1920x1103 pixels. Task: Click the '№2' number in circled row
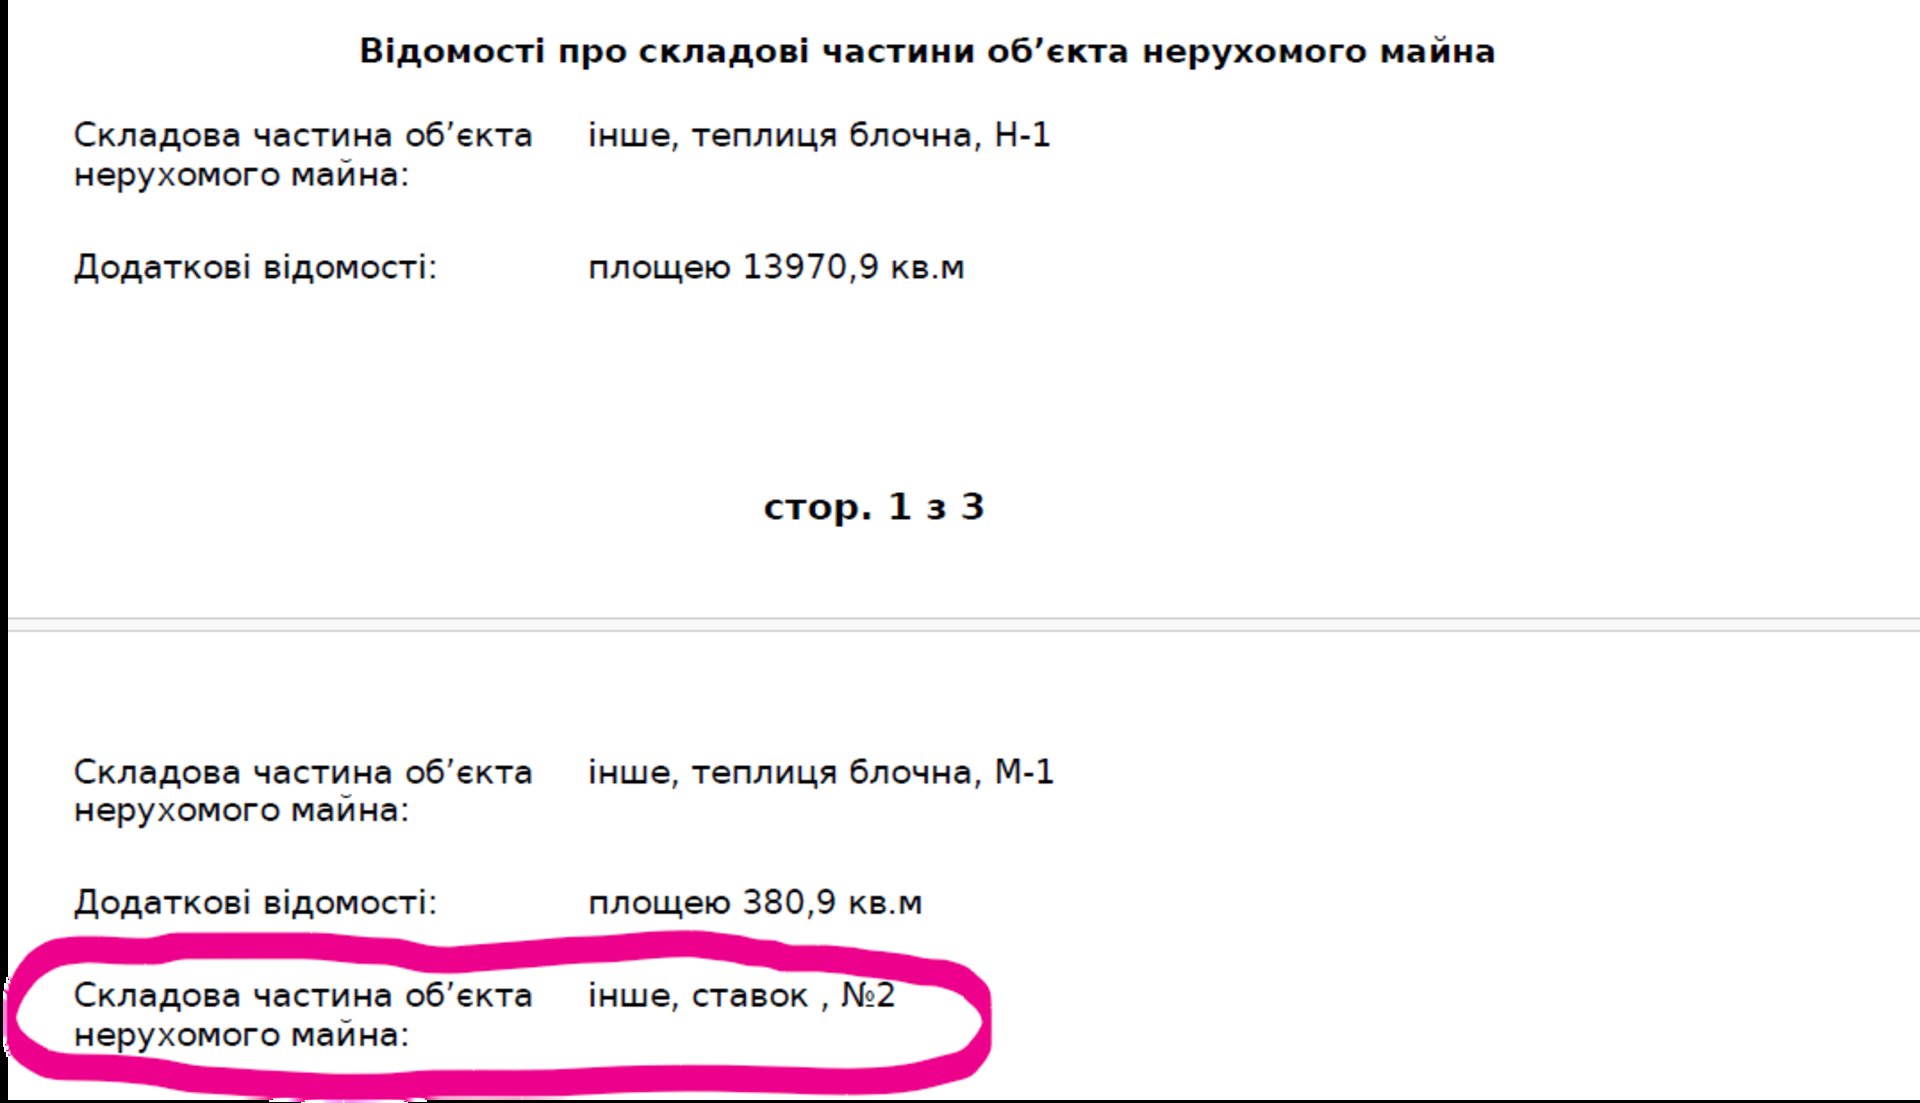pos(868,996)
